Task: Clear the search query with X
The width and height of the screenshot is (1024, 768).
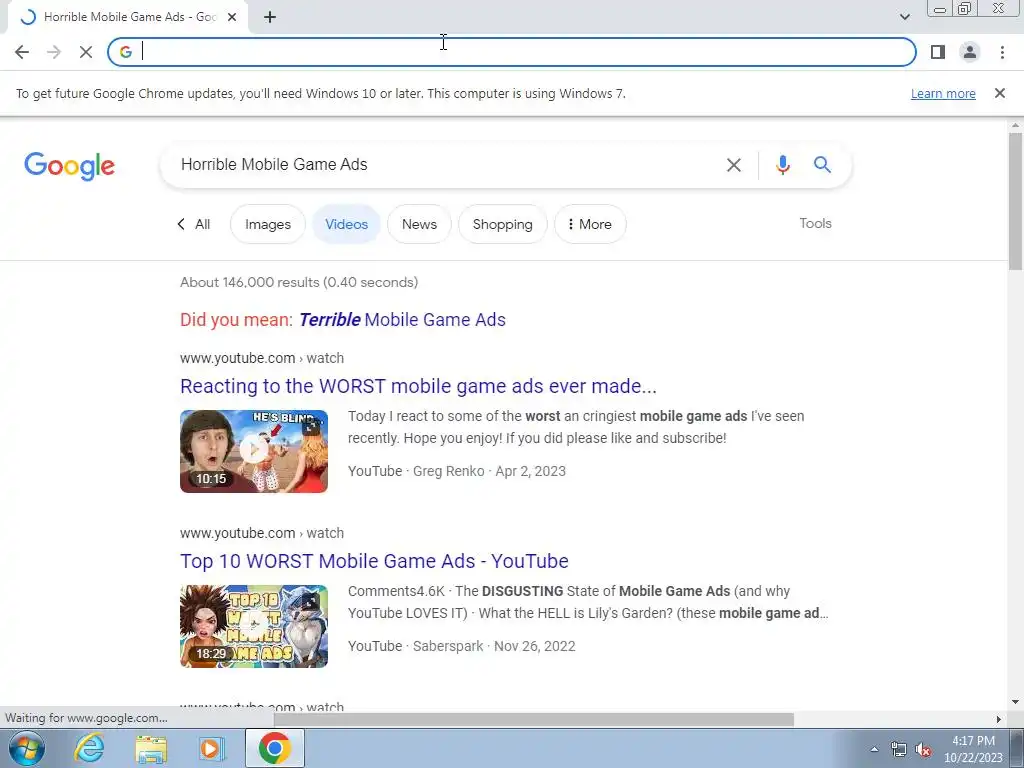Action: [x=733, y=165]
